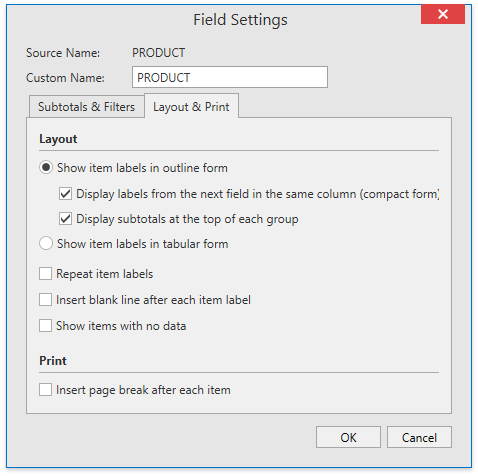Click the Field Settings title bar

pos(240,19)
